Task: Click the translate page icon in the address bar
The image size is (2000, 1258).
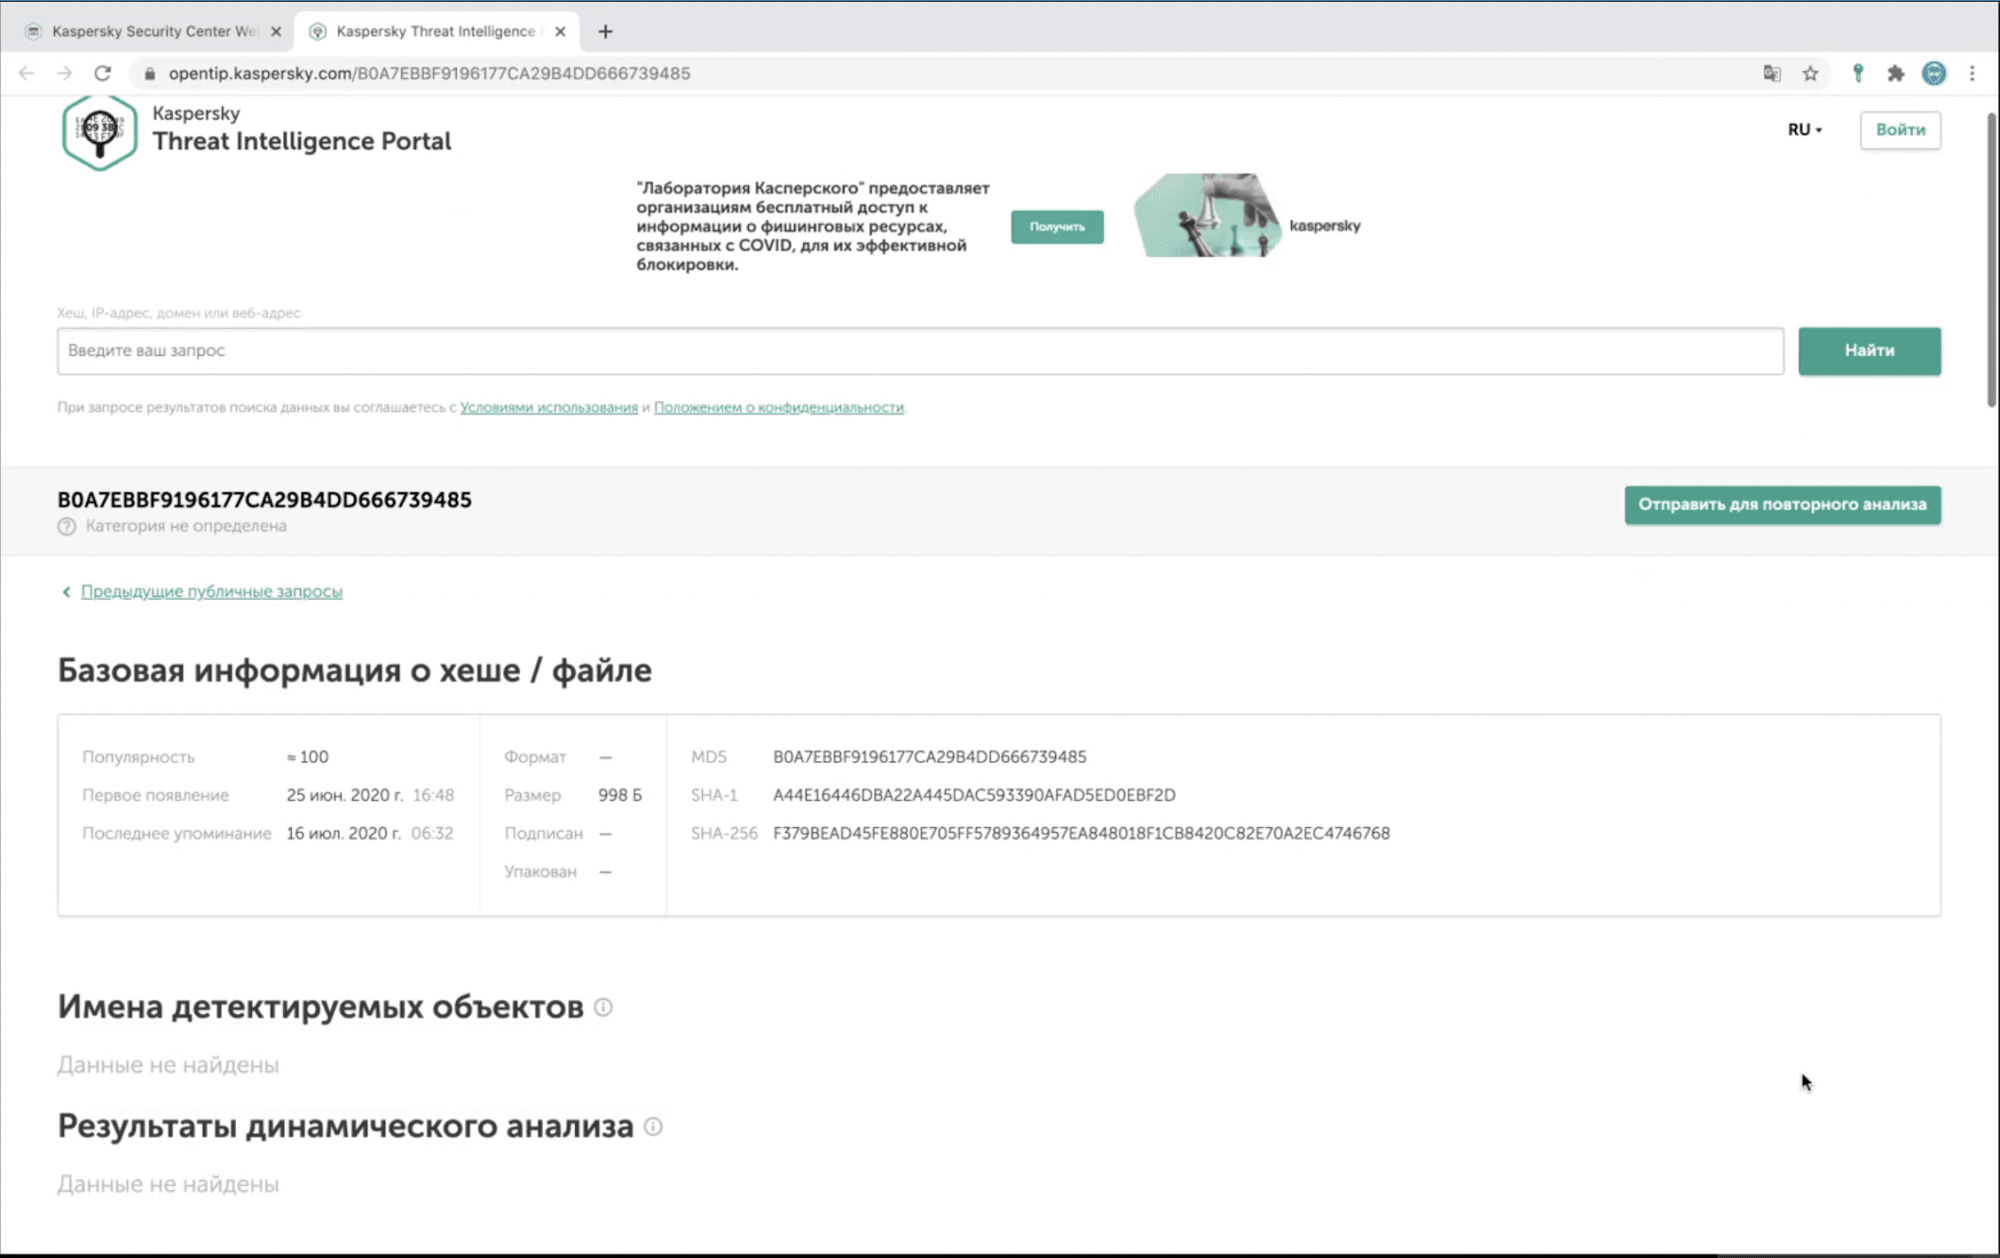Action: click(x=1772, y=73)
